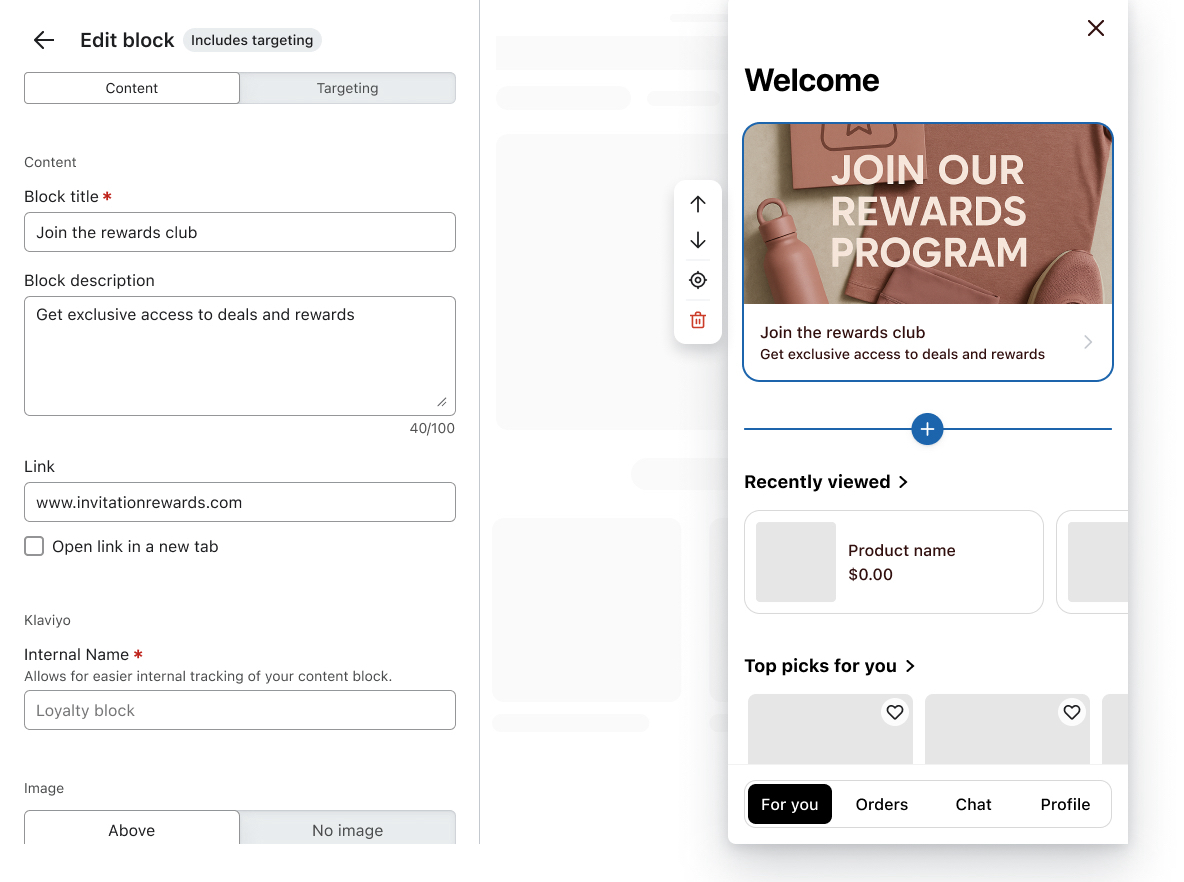Select the Above image position option

[x=132, y=830]
